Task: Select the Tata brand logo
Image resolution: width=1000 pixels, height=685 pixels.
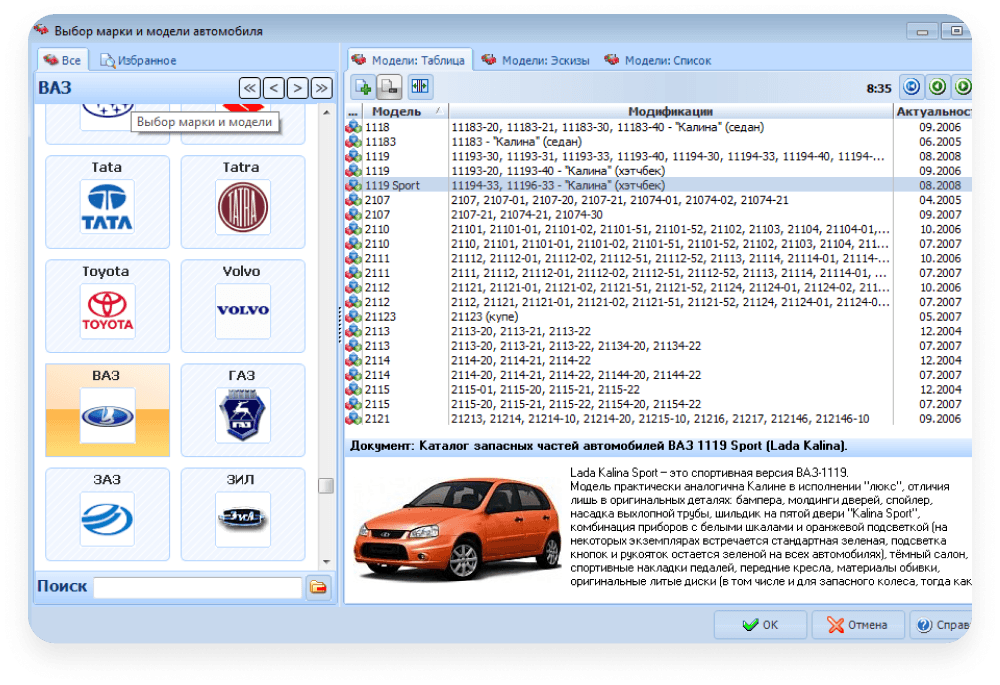Action: (107, 207)
